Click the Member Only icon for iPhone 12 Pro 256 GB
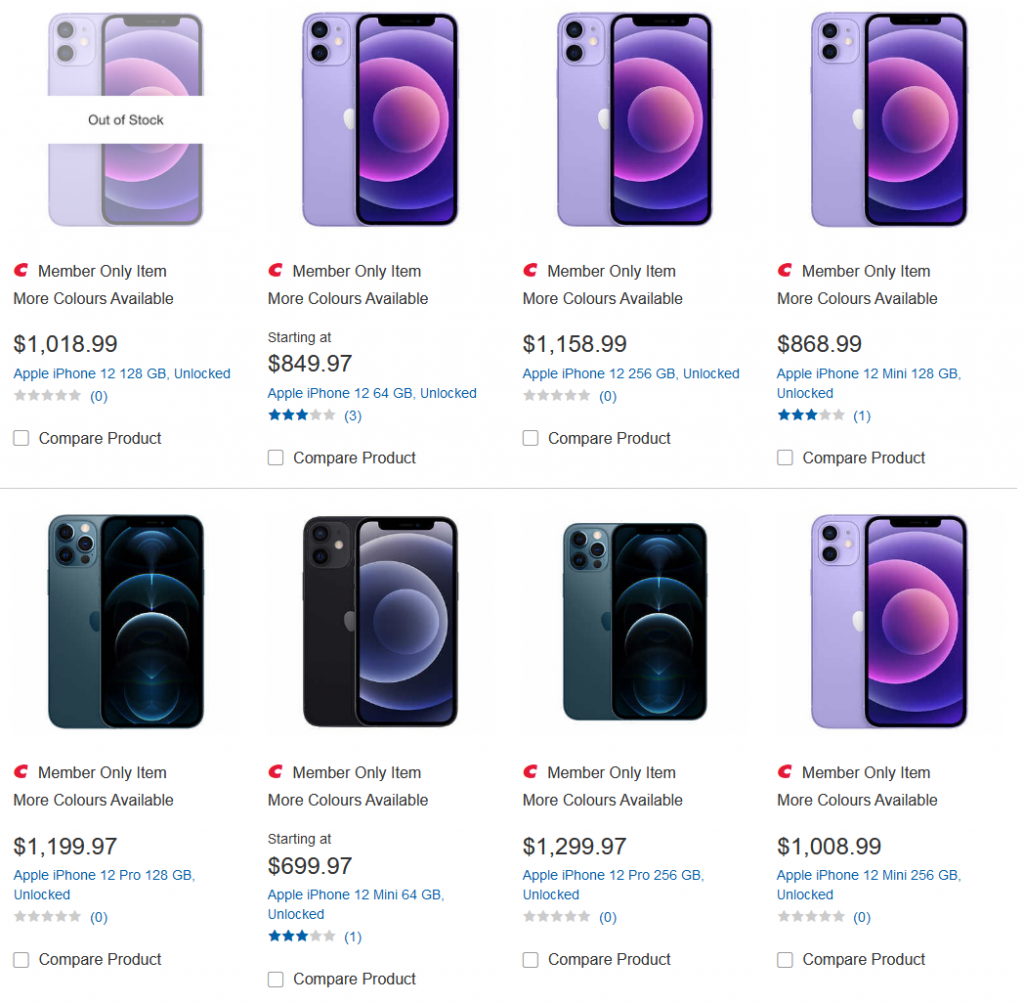This screenshot has height=1003, width=1024. [x=529, y=772]
